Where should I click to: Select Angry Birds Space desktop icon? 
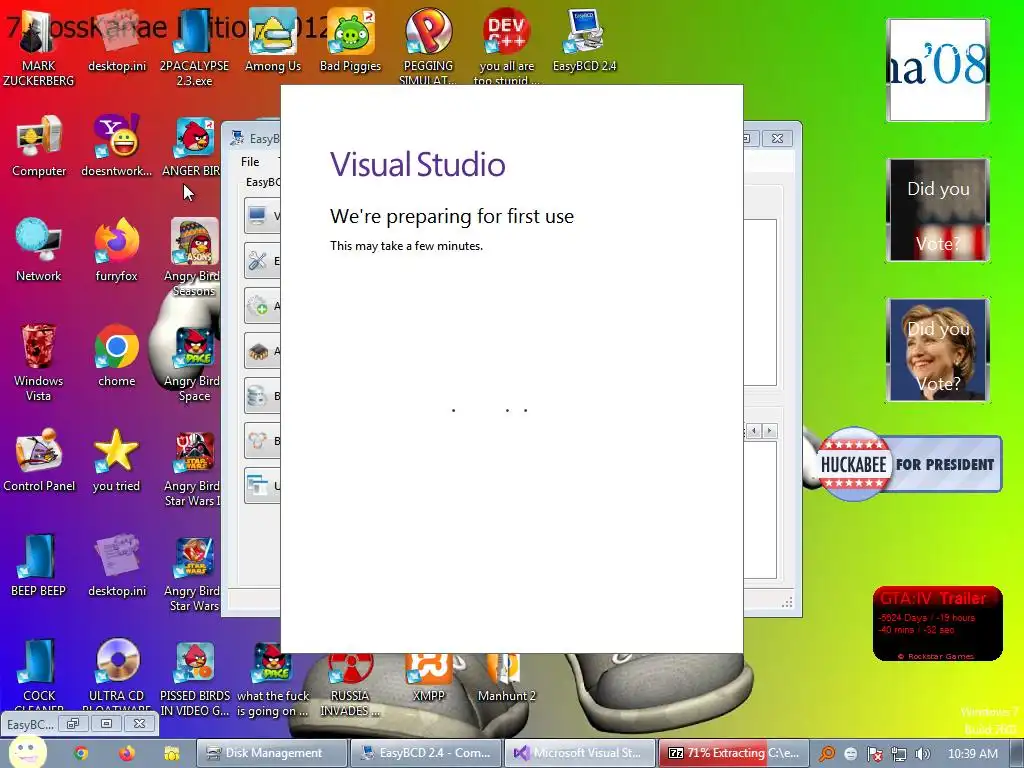(x=193, y=362)
